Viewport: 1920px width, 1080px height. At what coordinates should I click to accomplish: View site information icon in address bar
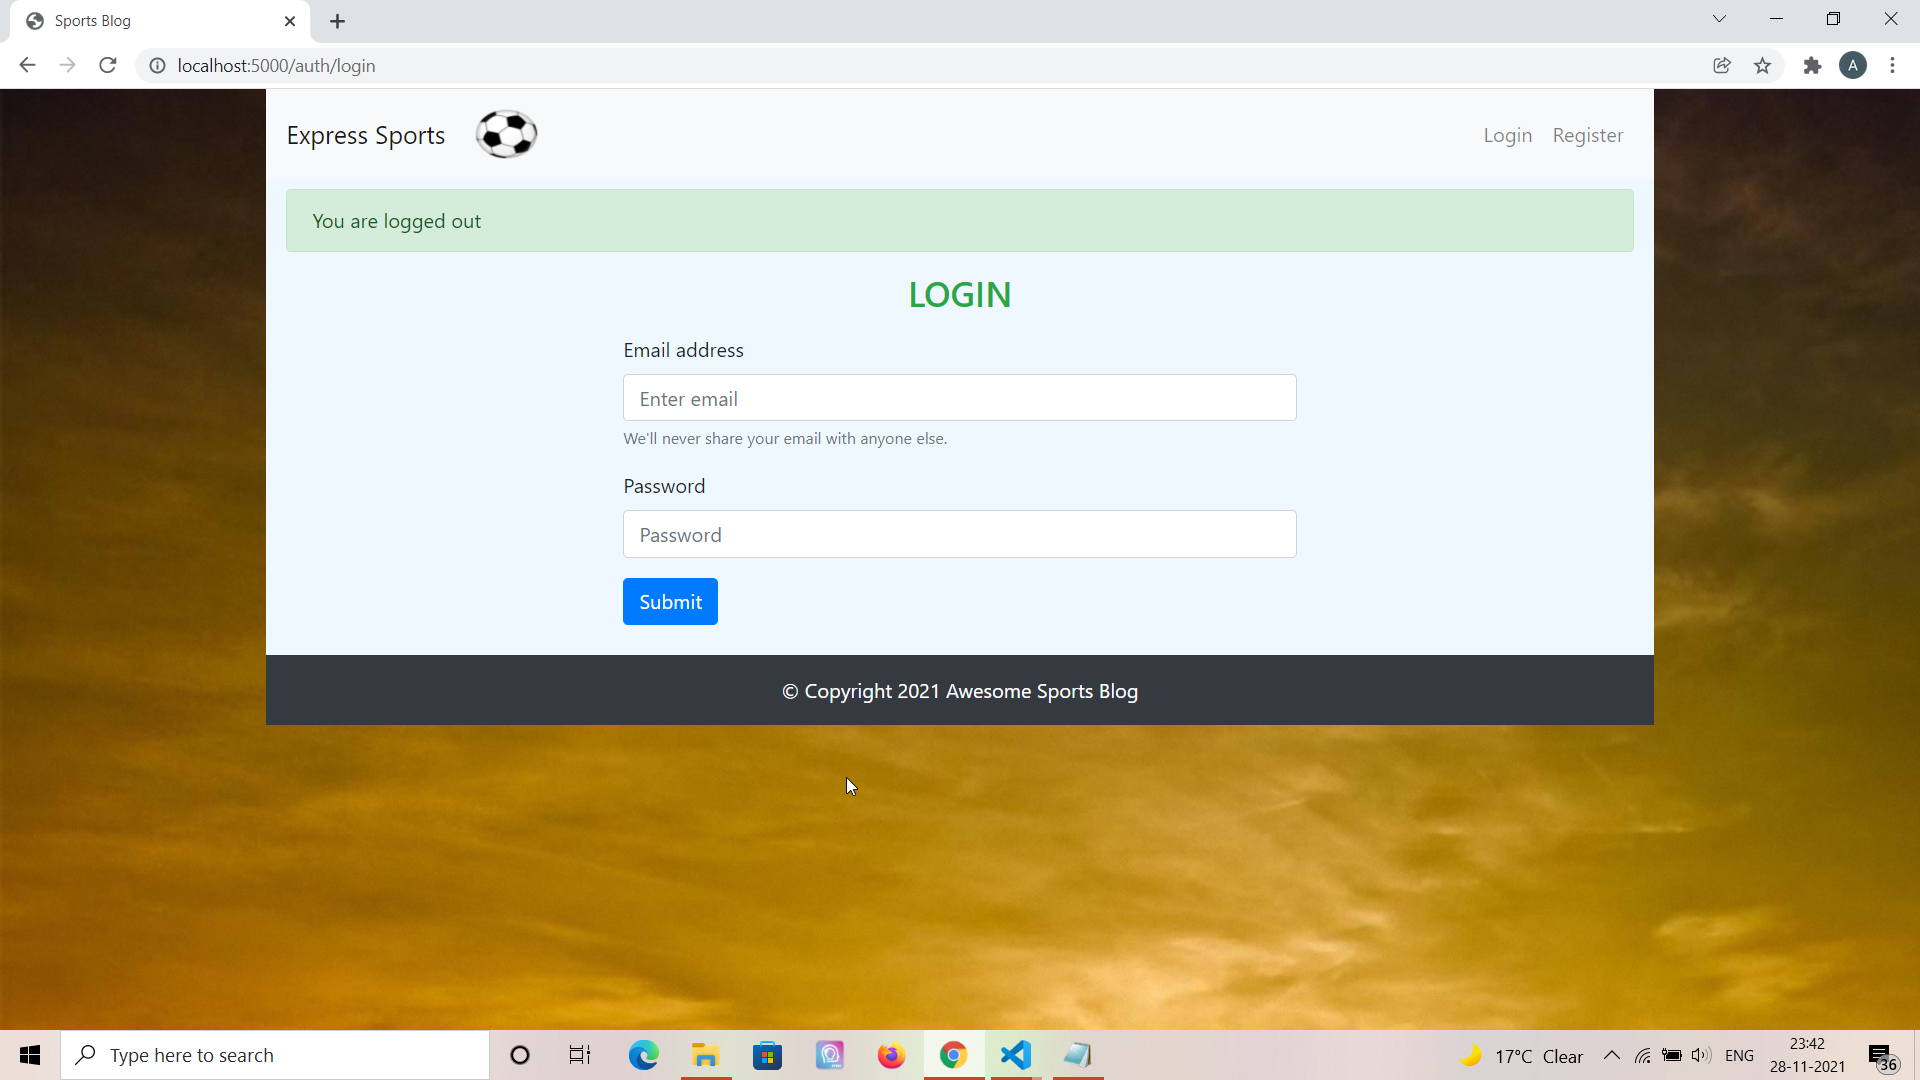click(157, 66)
